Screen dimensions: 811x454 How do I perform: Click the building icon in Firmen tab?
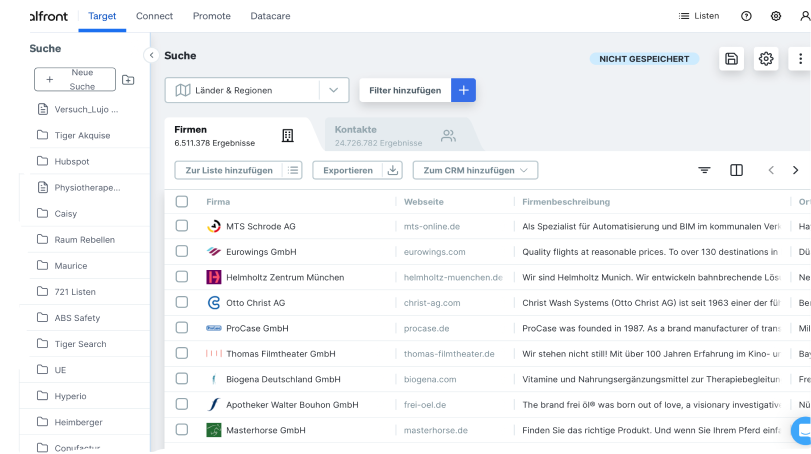click(288, 135)
